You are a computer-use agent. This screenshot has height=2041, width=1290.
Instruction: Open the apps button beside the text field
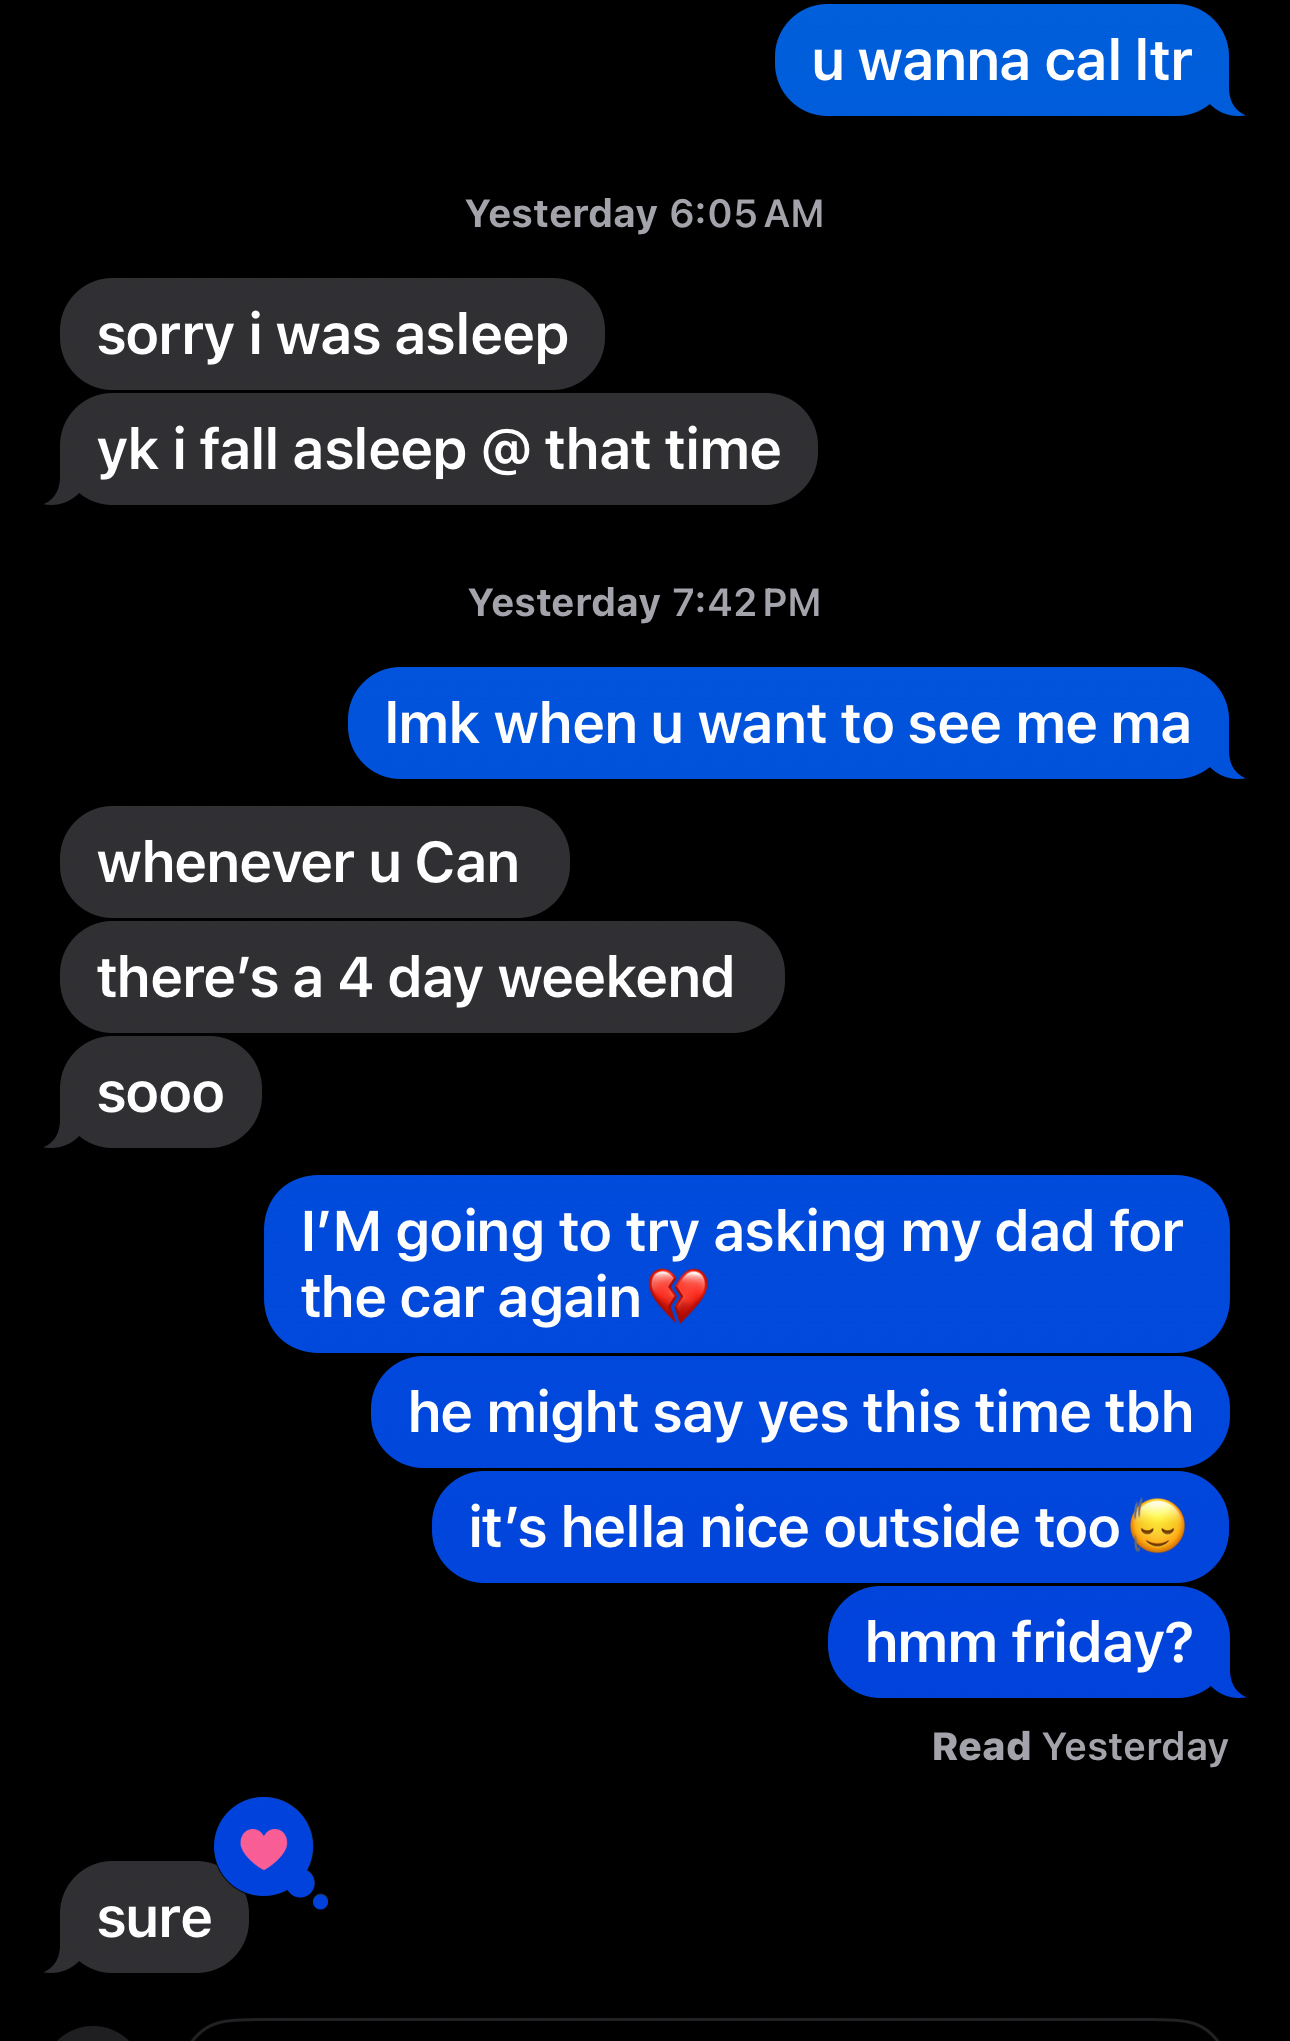(x=92, y=2034)
